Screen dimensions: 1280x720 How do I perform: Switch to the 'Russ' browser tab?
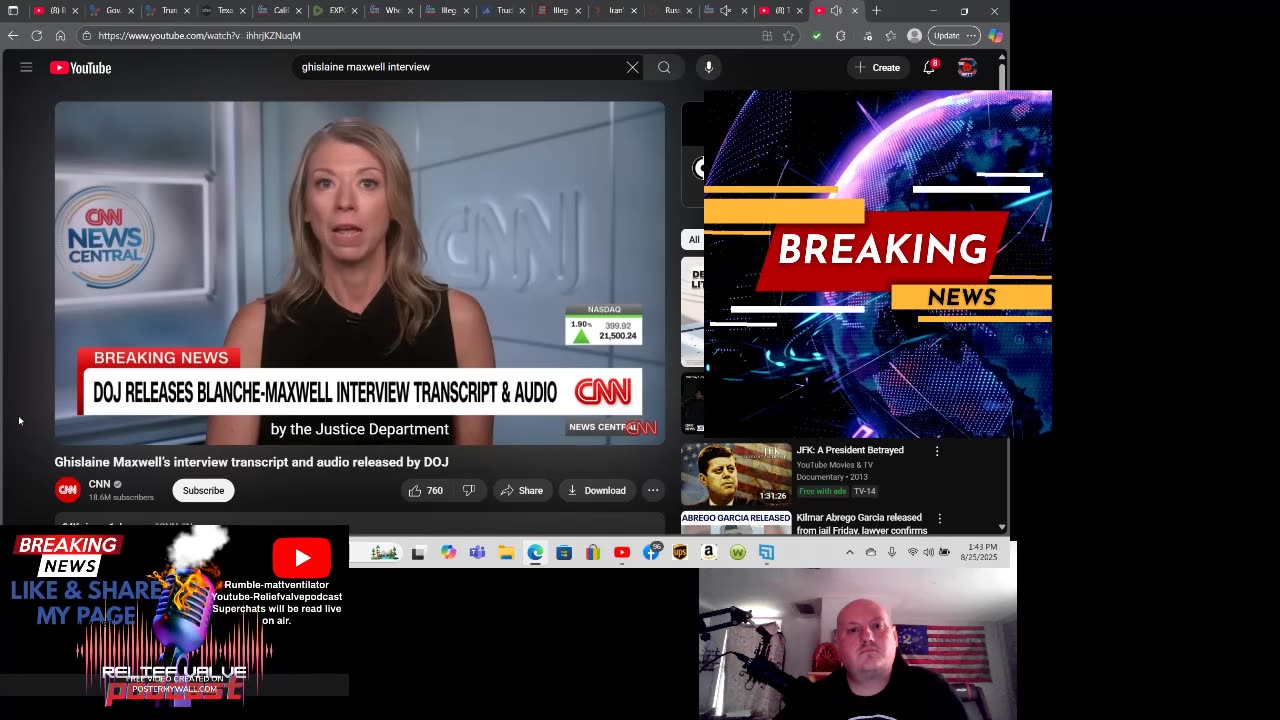pyautogui.click(x=668, y=11)
